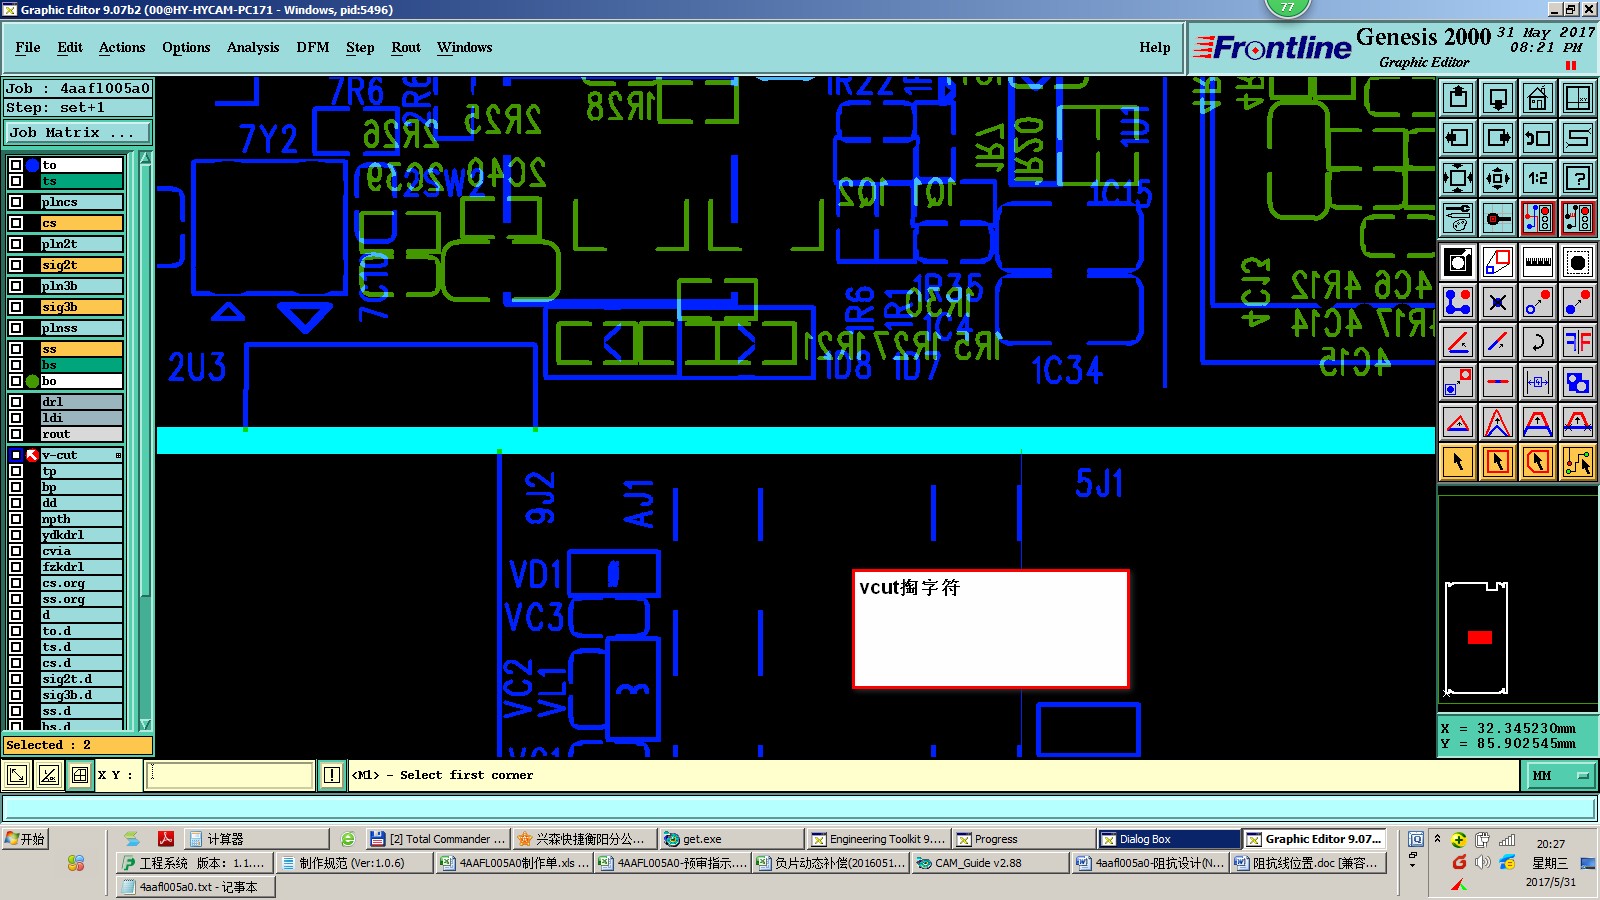Screen dimensions: 1600x900
Task: Expand the v-cut layer options marker
Action: [118, 455]
